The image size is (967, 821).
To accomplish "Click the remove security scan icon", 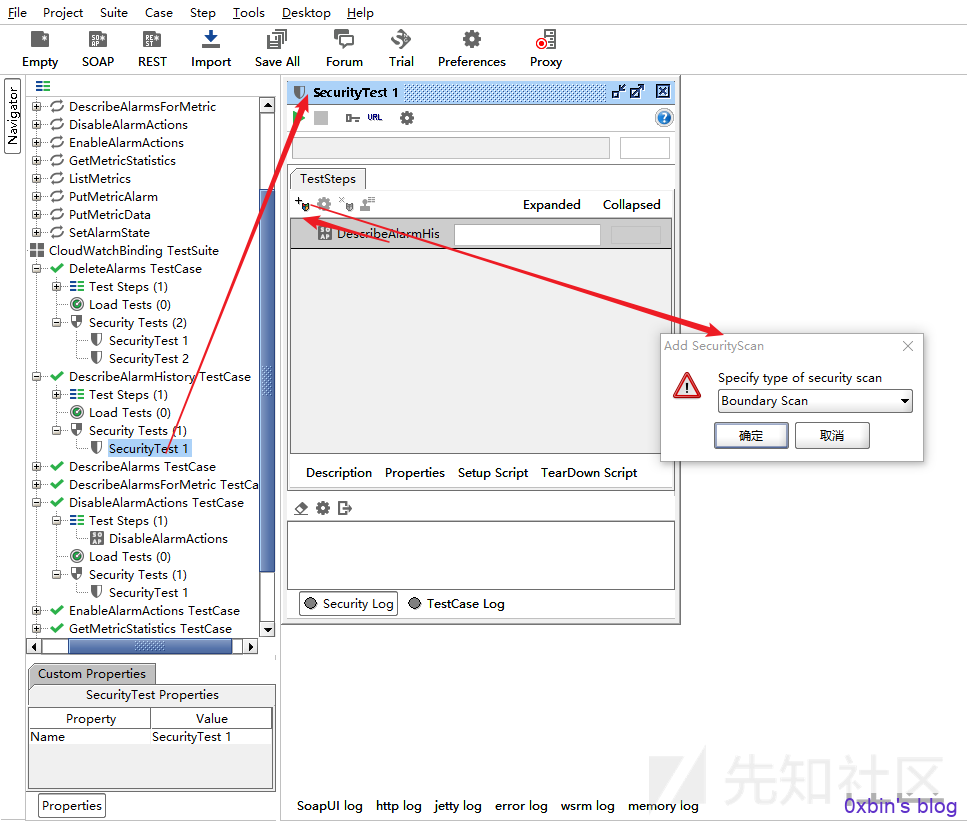I will pos(346,204).
